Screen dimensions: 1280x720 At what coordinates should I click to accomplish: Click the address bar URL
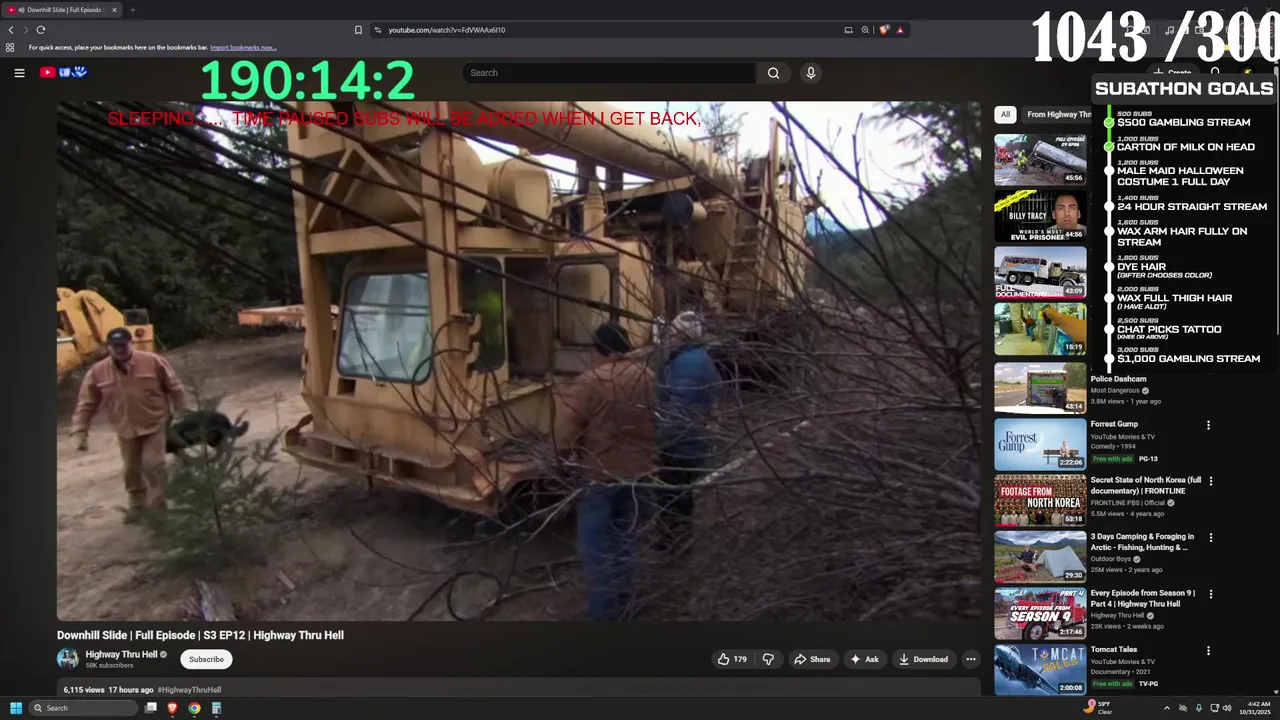[x=447, y=30]
